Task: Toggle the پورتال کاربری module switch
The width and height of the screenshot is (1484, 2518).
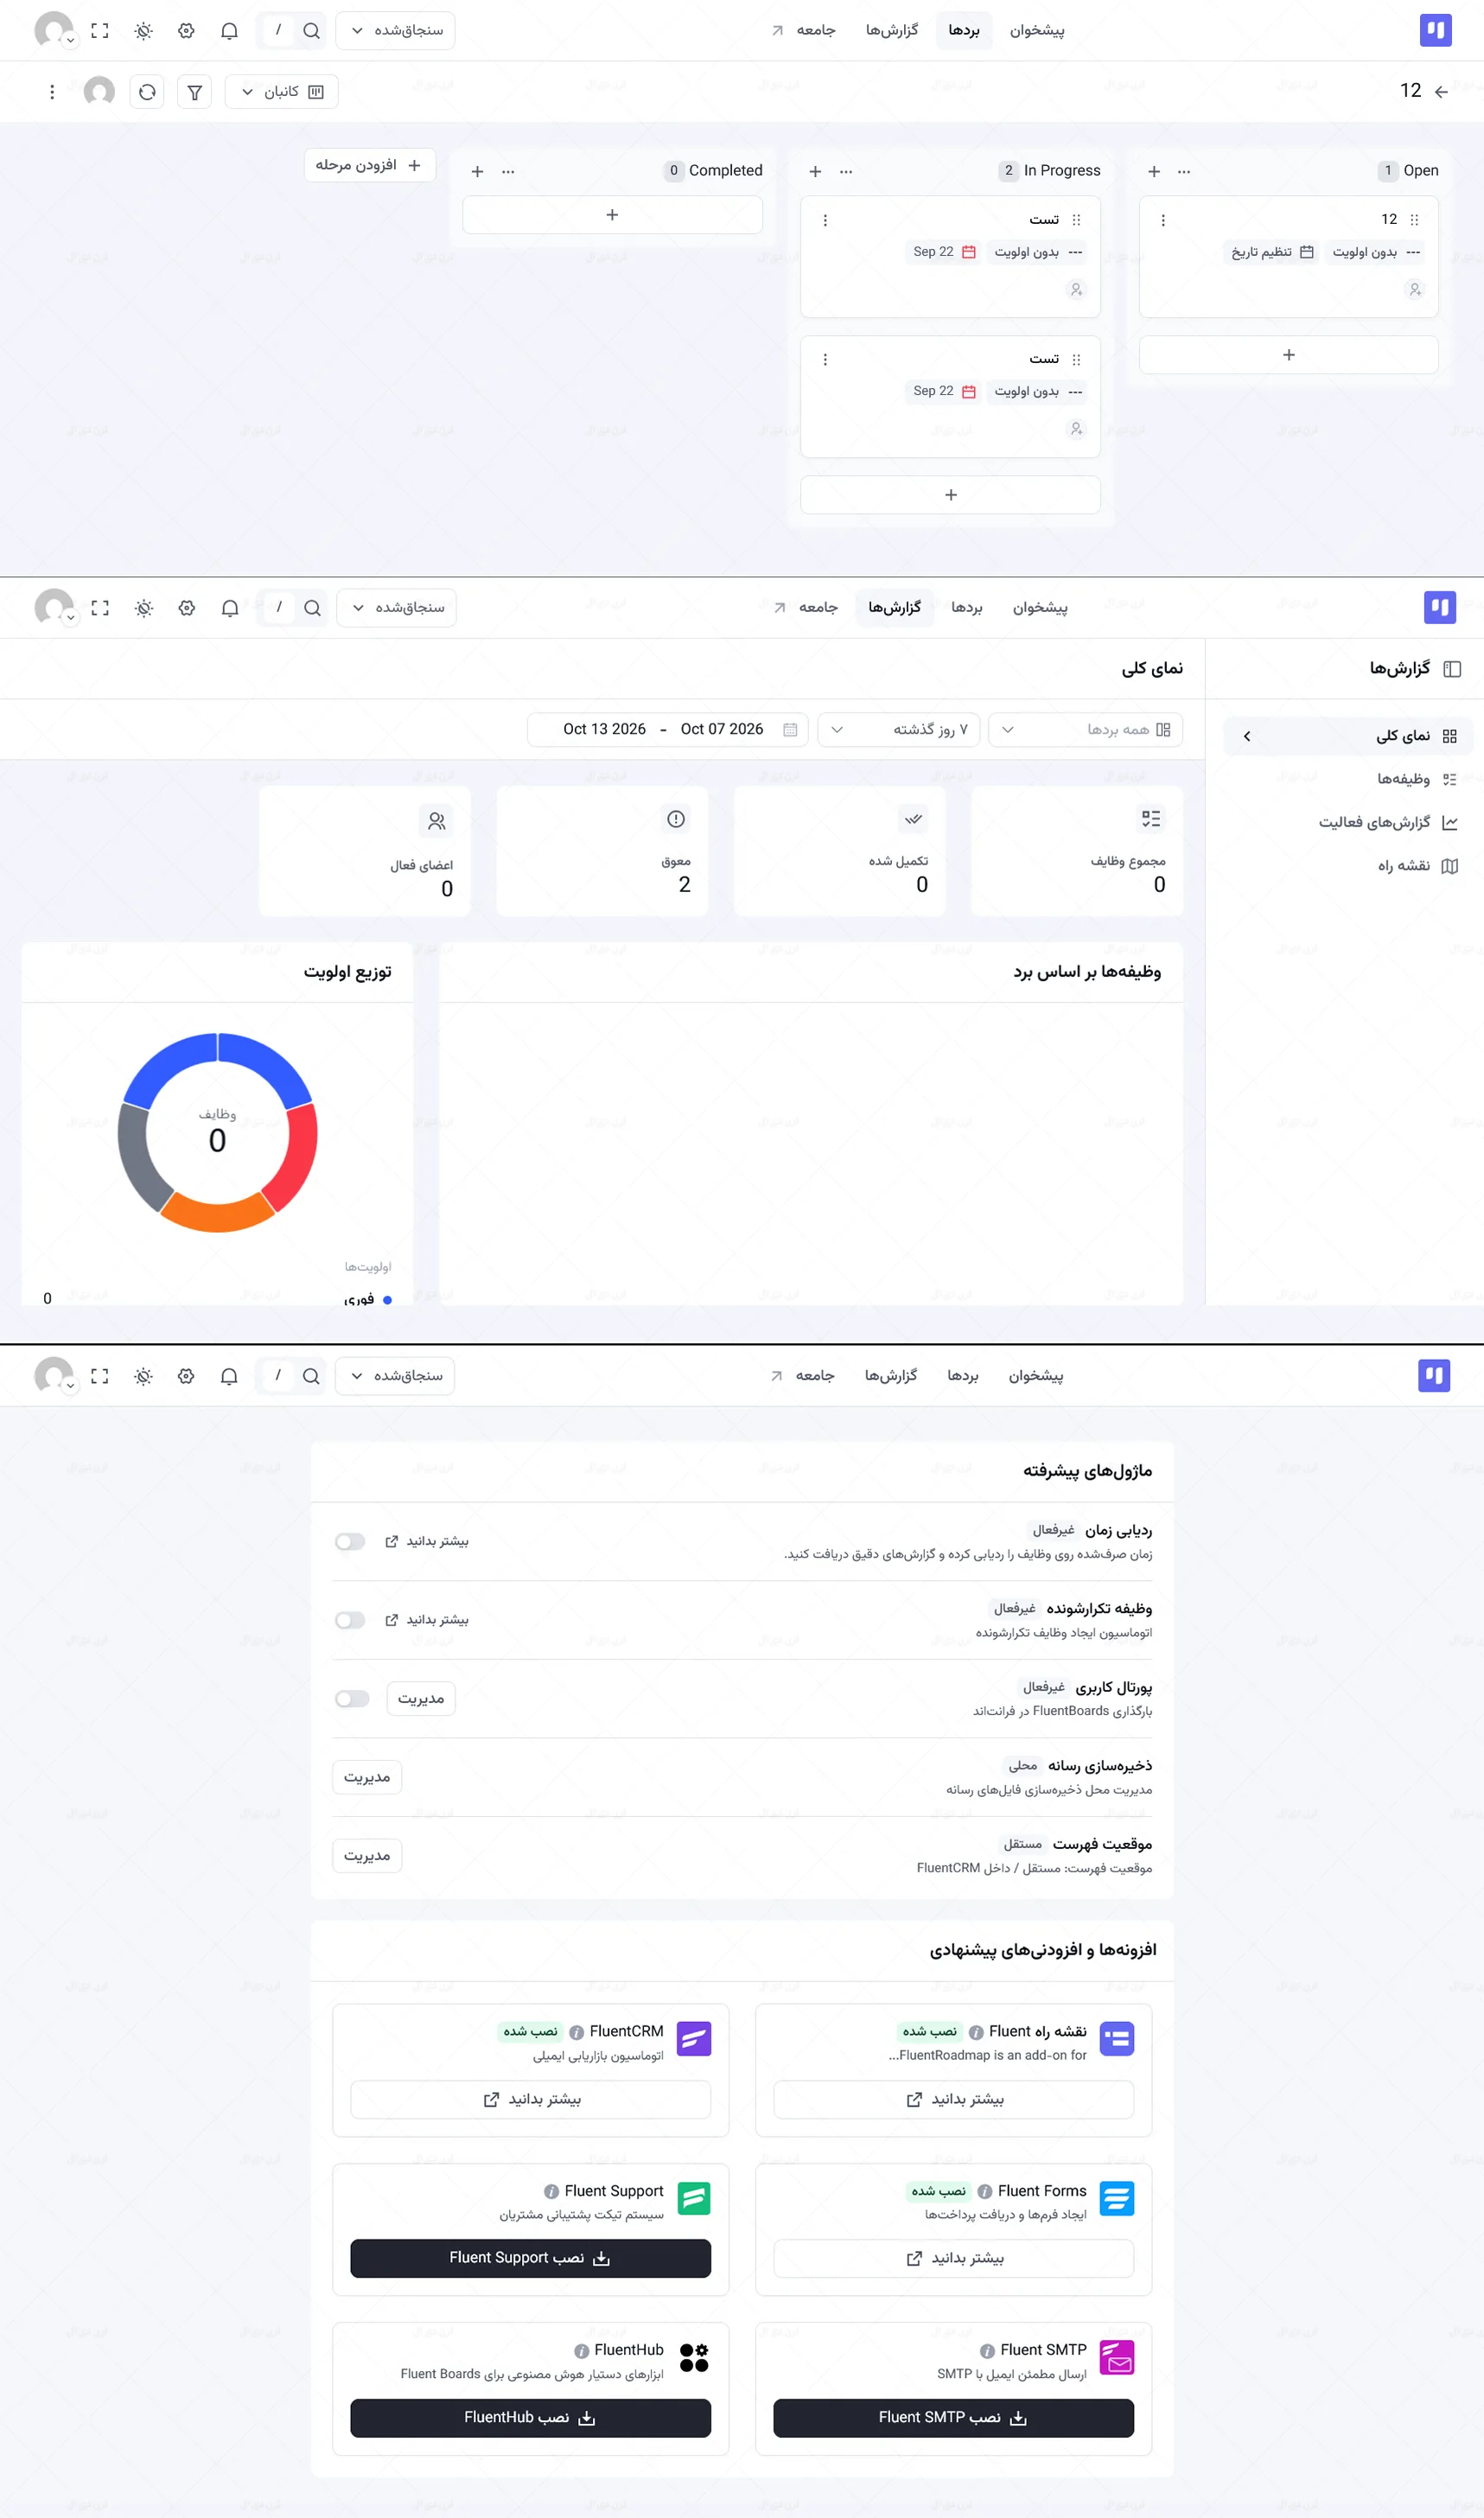Action: coord(352,1699)
